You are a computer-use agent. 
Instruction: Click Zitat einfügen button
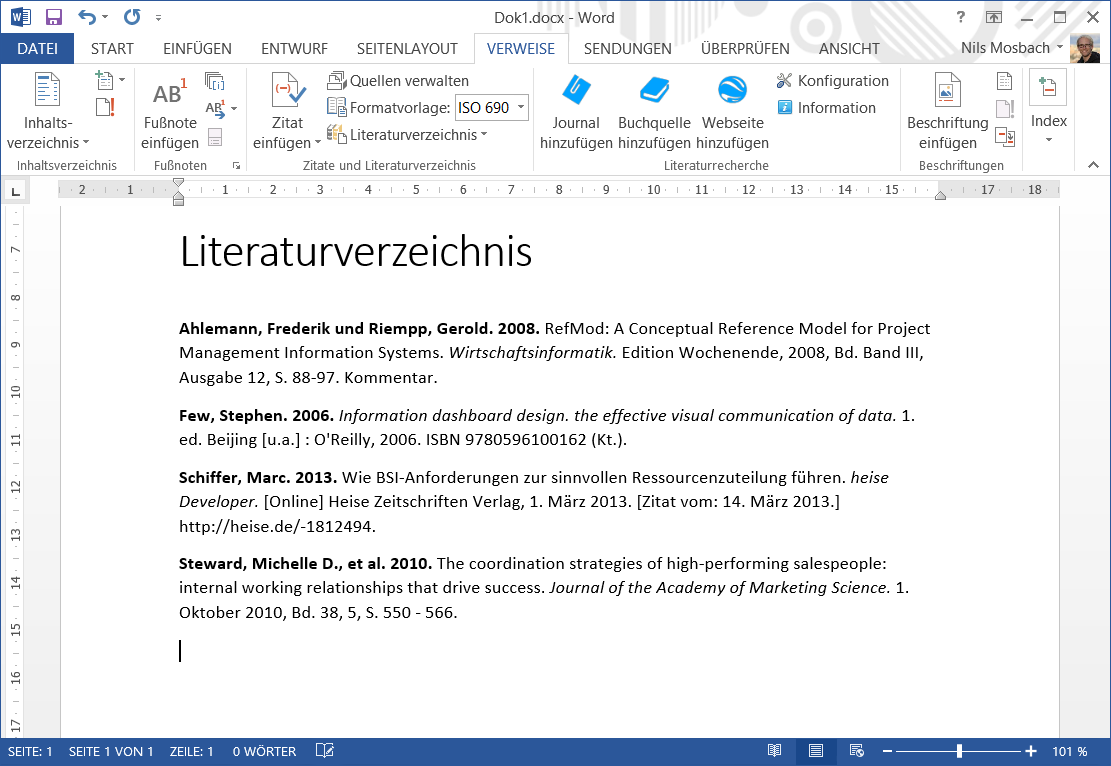point(287,108)
